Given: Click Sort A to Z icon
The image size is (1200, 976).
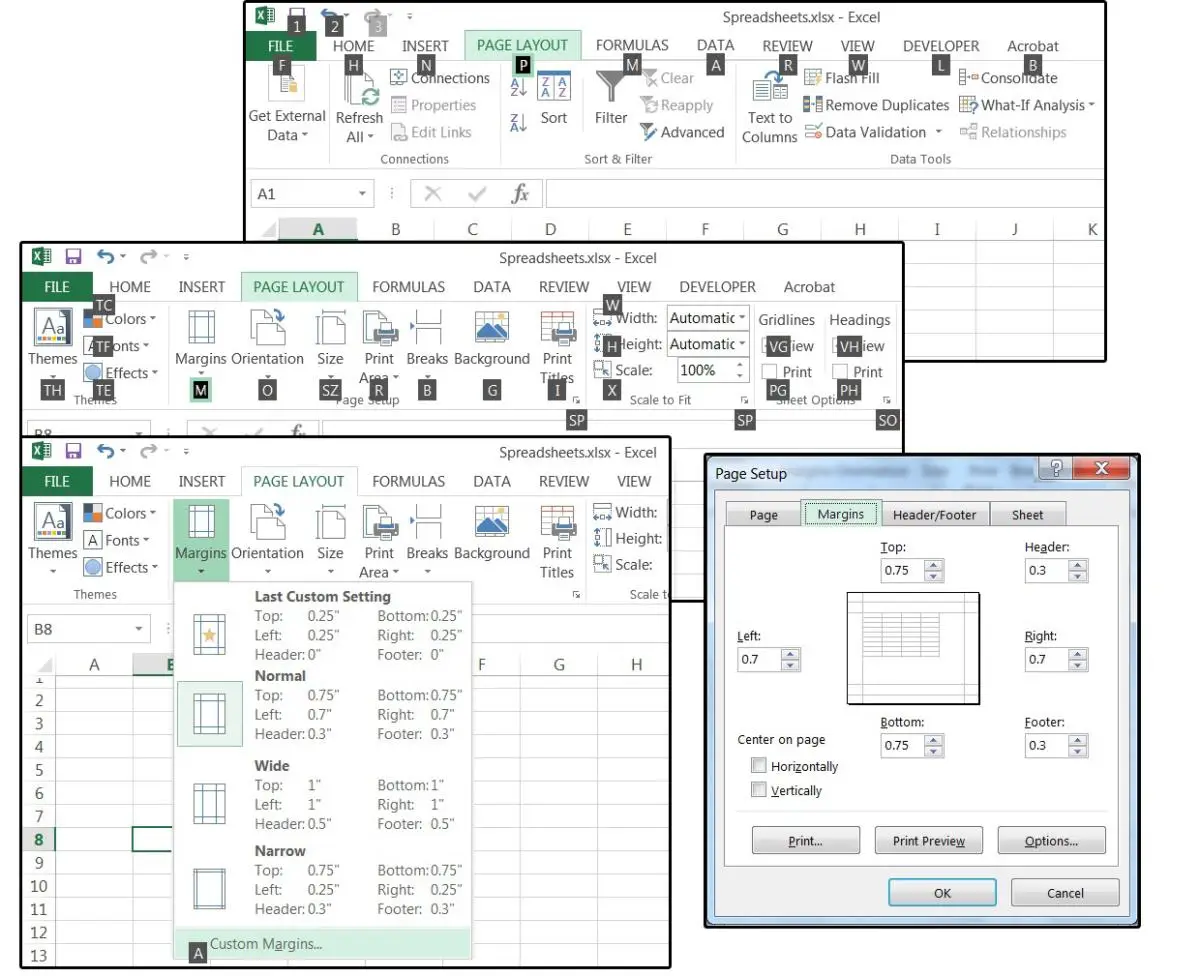Looking at the screenshot, I should pos(519,88).
